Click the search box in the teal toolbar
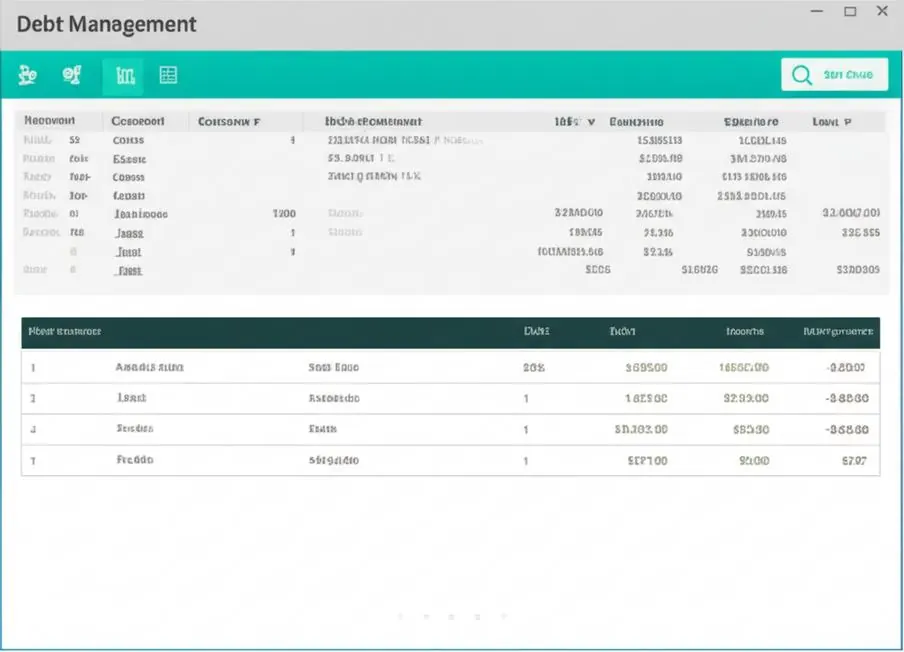The image size is (904, 652). (834, 74)
